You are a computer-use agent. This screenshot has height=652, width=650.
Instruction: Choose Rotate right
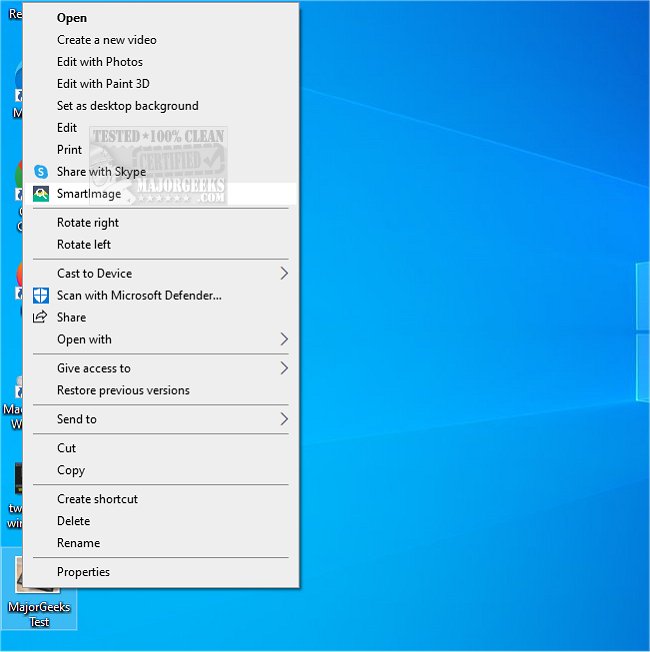[161, 222]
